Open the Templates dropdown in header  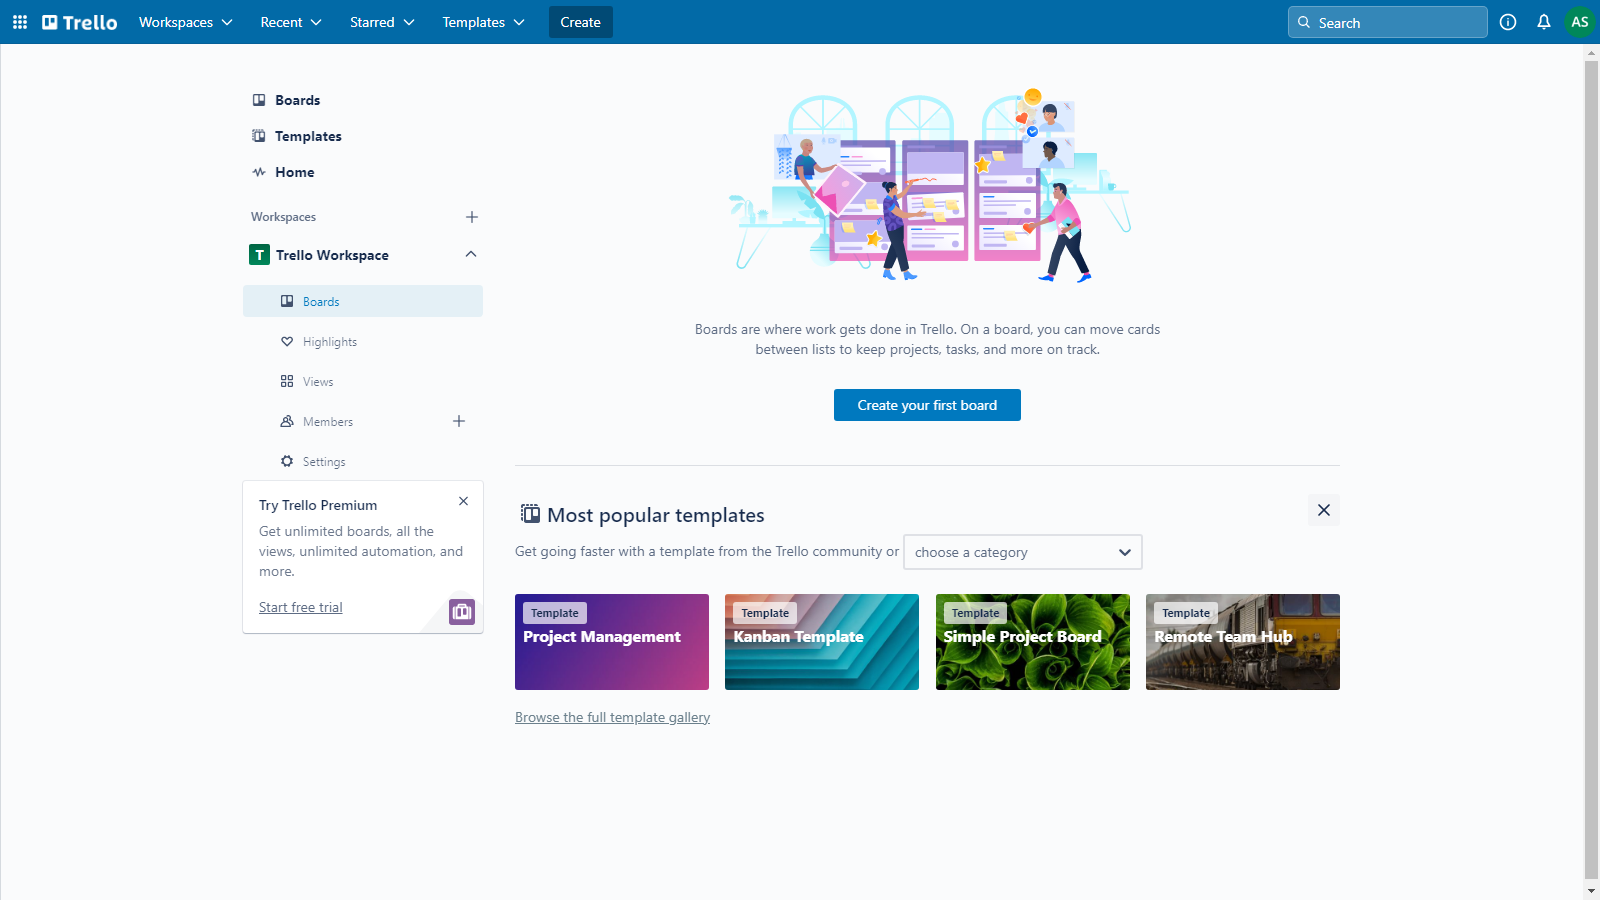pyautogui.click(x=483, y=22)
